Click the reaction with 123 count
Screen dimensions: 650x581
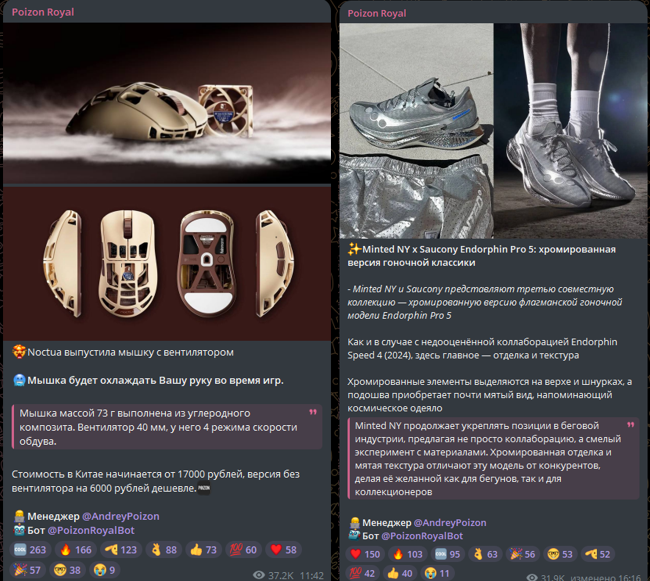point(121,550)
